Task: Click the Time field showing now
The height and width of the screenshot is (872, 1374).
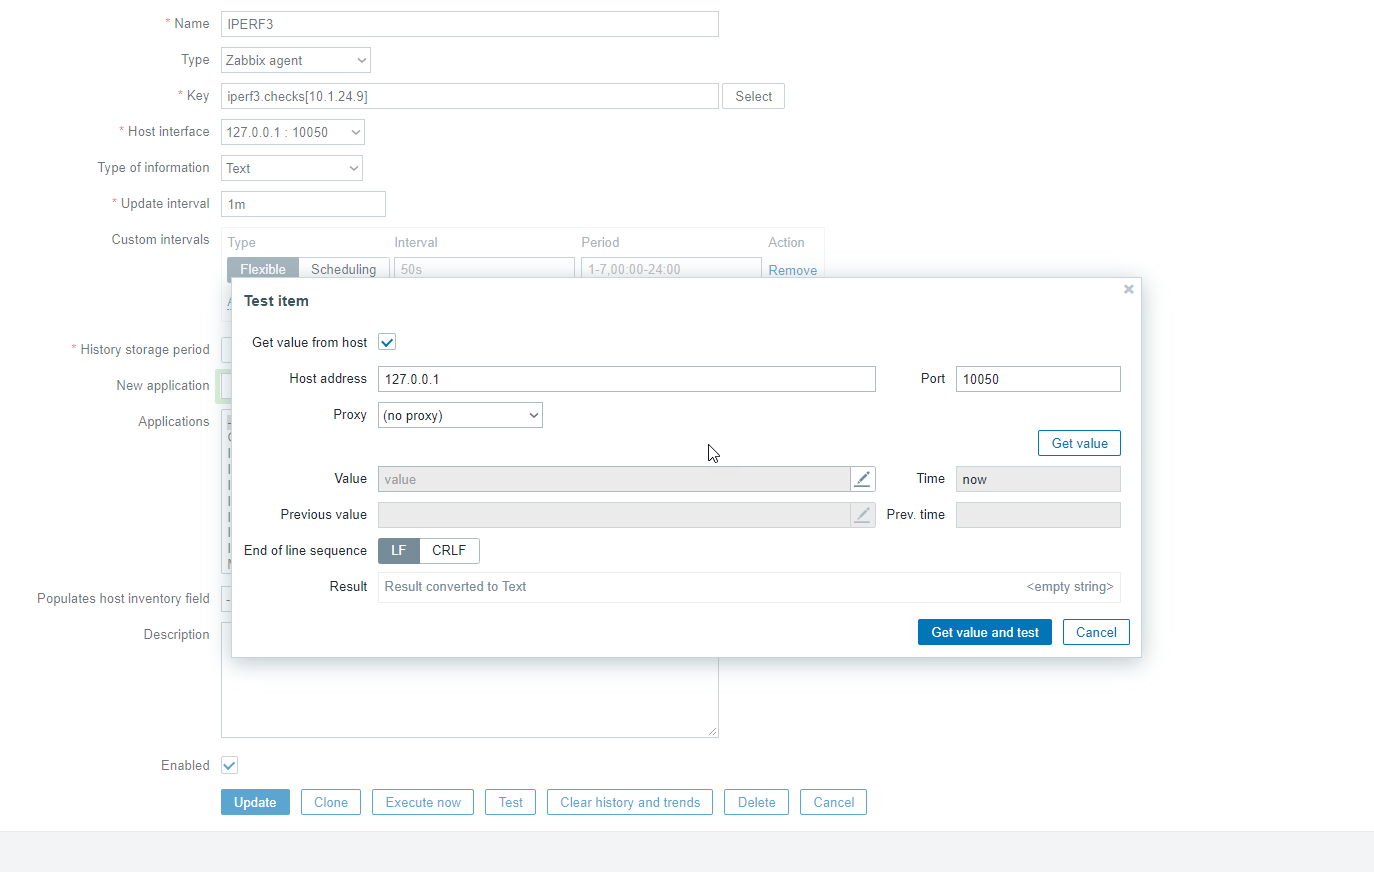Action: pos(1038,479)
